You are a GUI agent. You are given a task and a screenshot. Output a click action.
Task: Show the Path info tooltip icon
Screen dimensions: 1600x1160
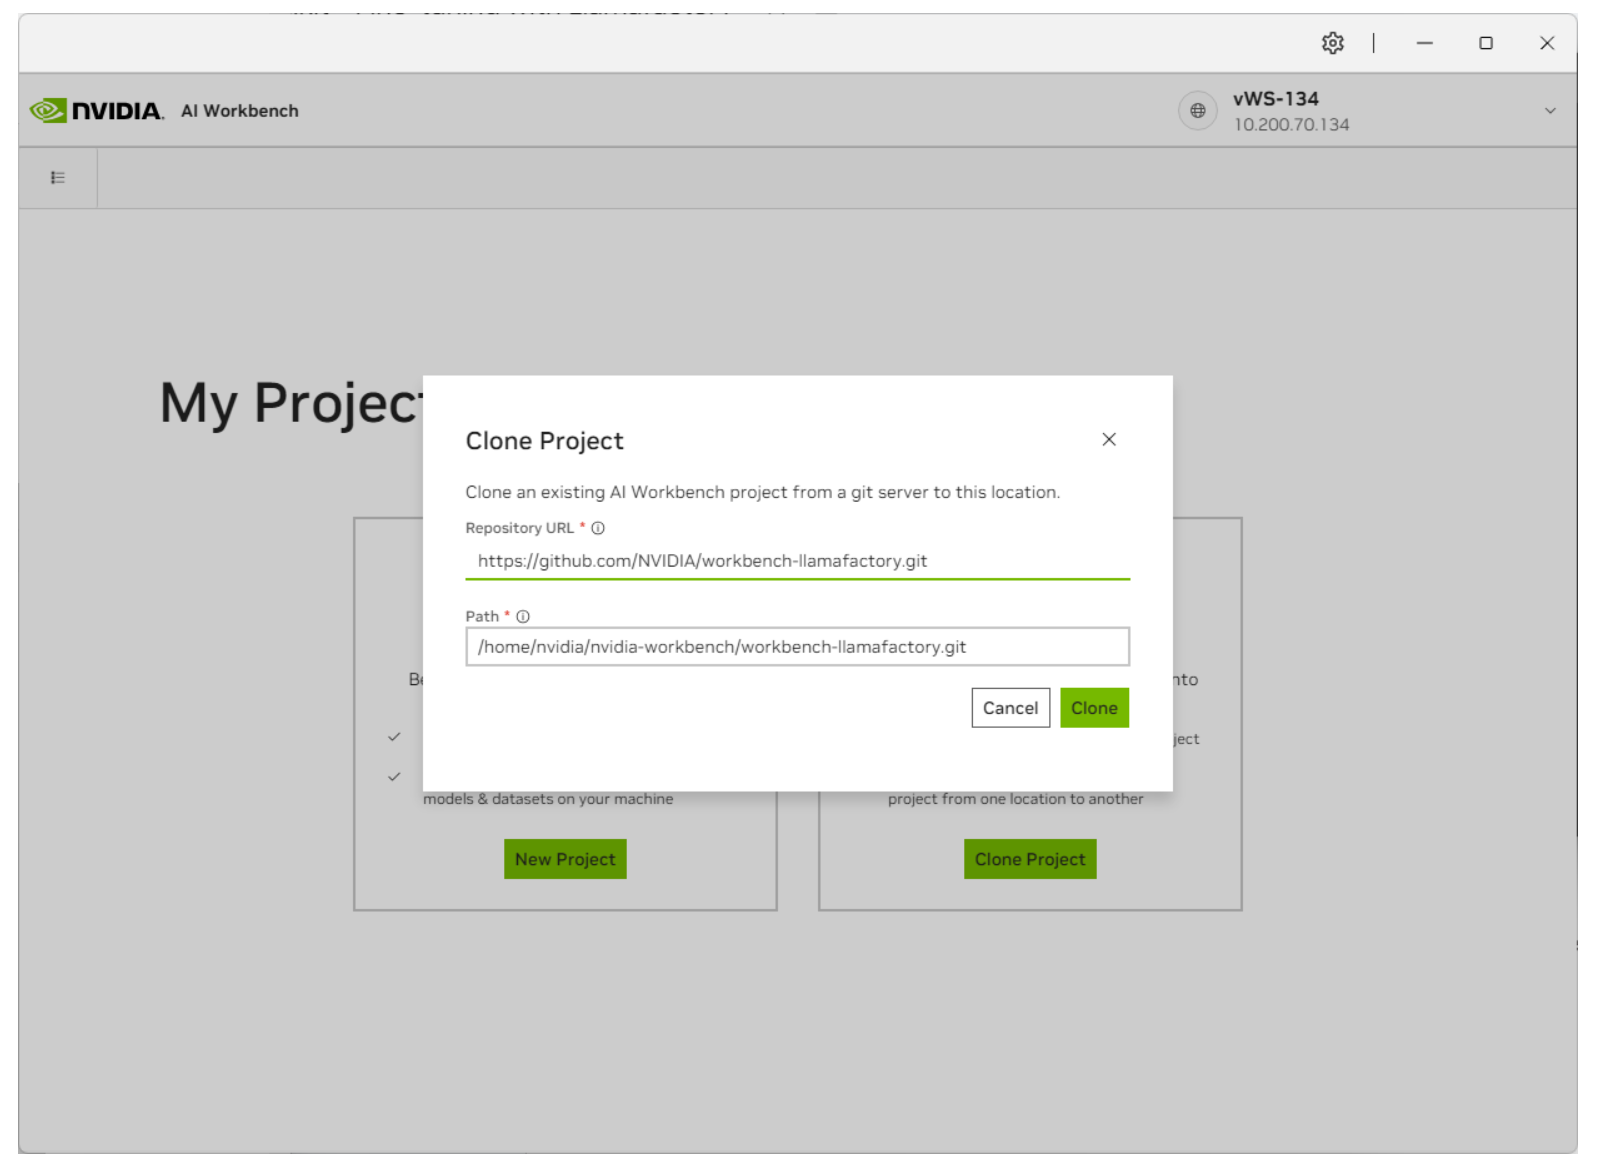523,617
